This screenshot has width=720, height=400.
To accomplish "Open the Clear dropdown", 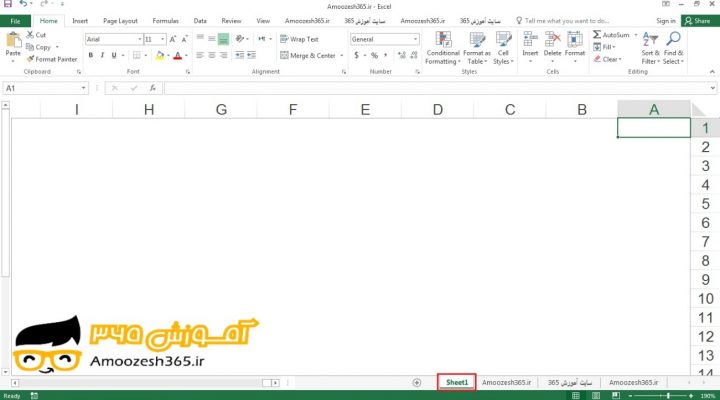I will 607,59.
